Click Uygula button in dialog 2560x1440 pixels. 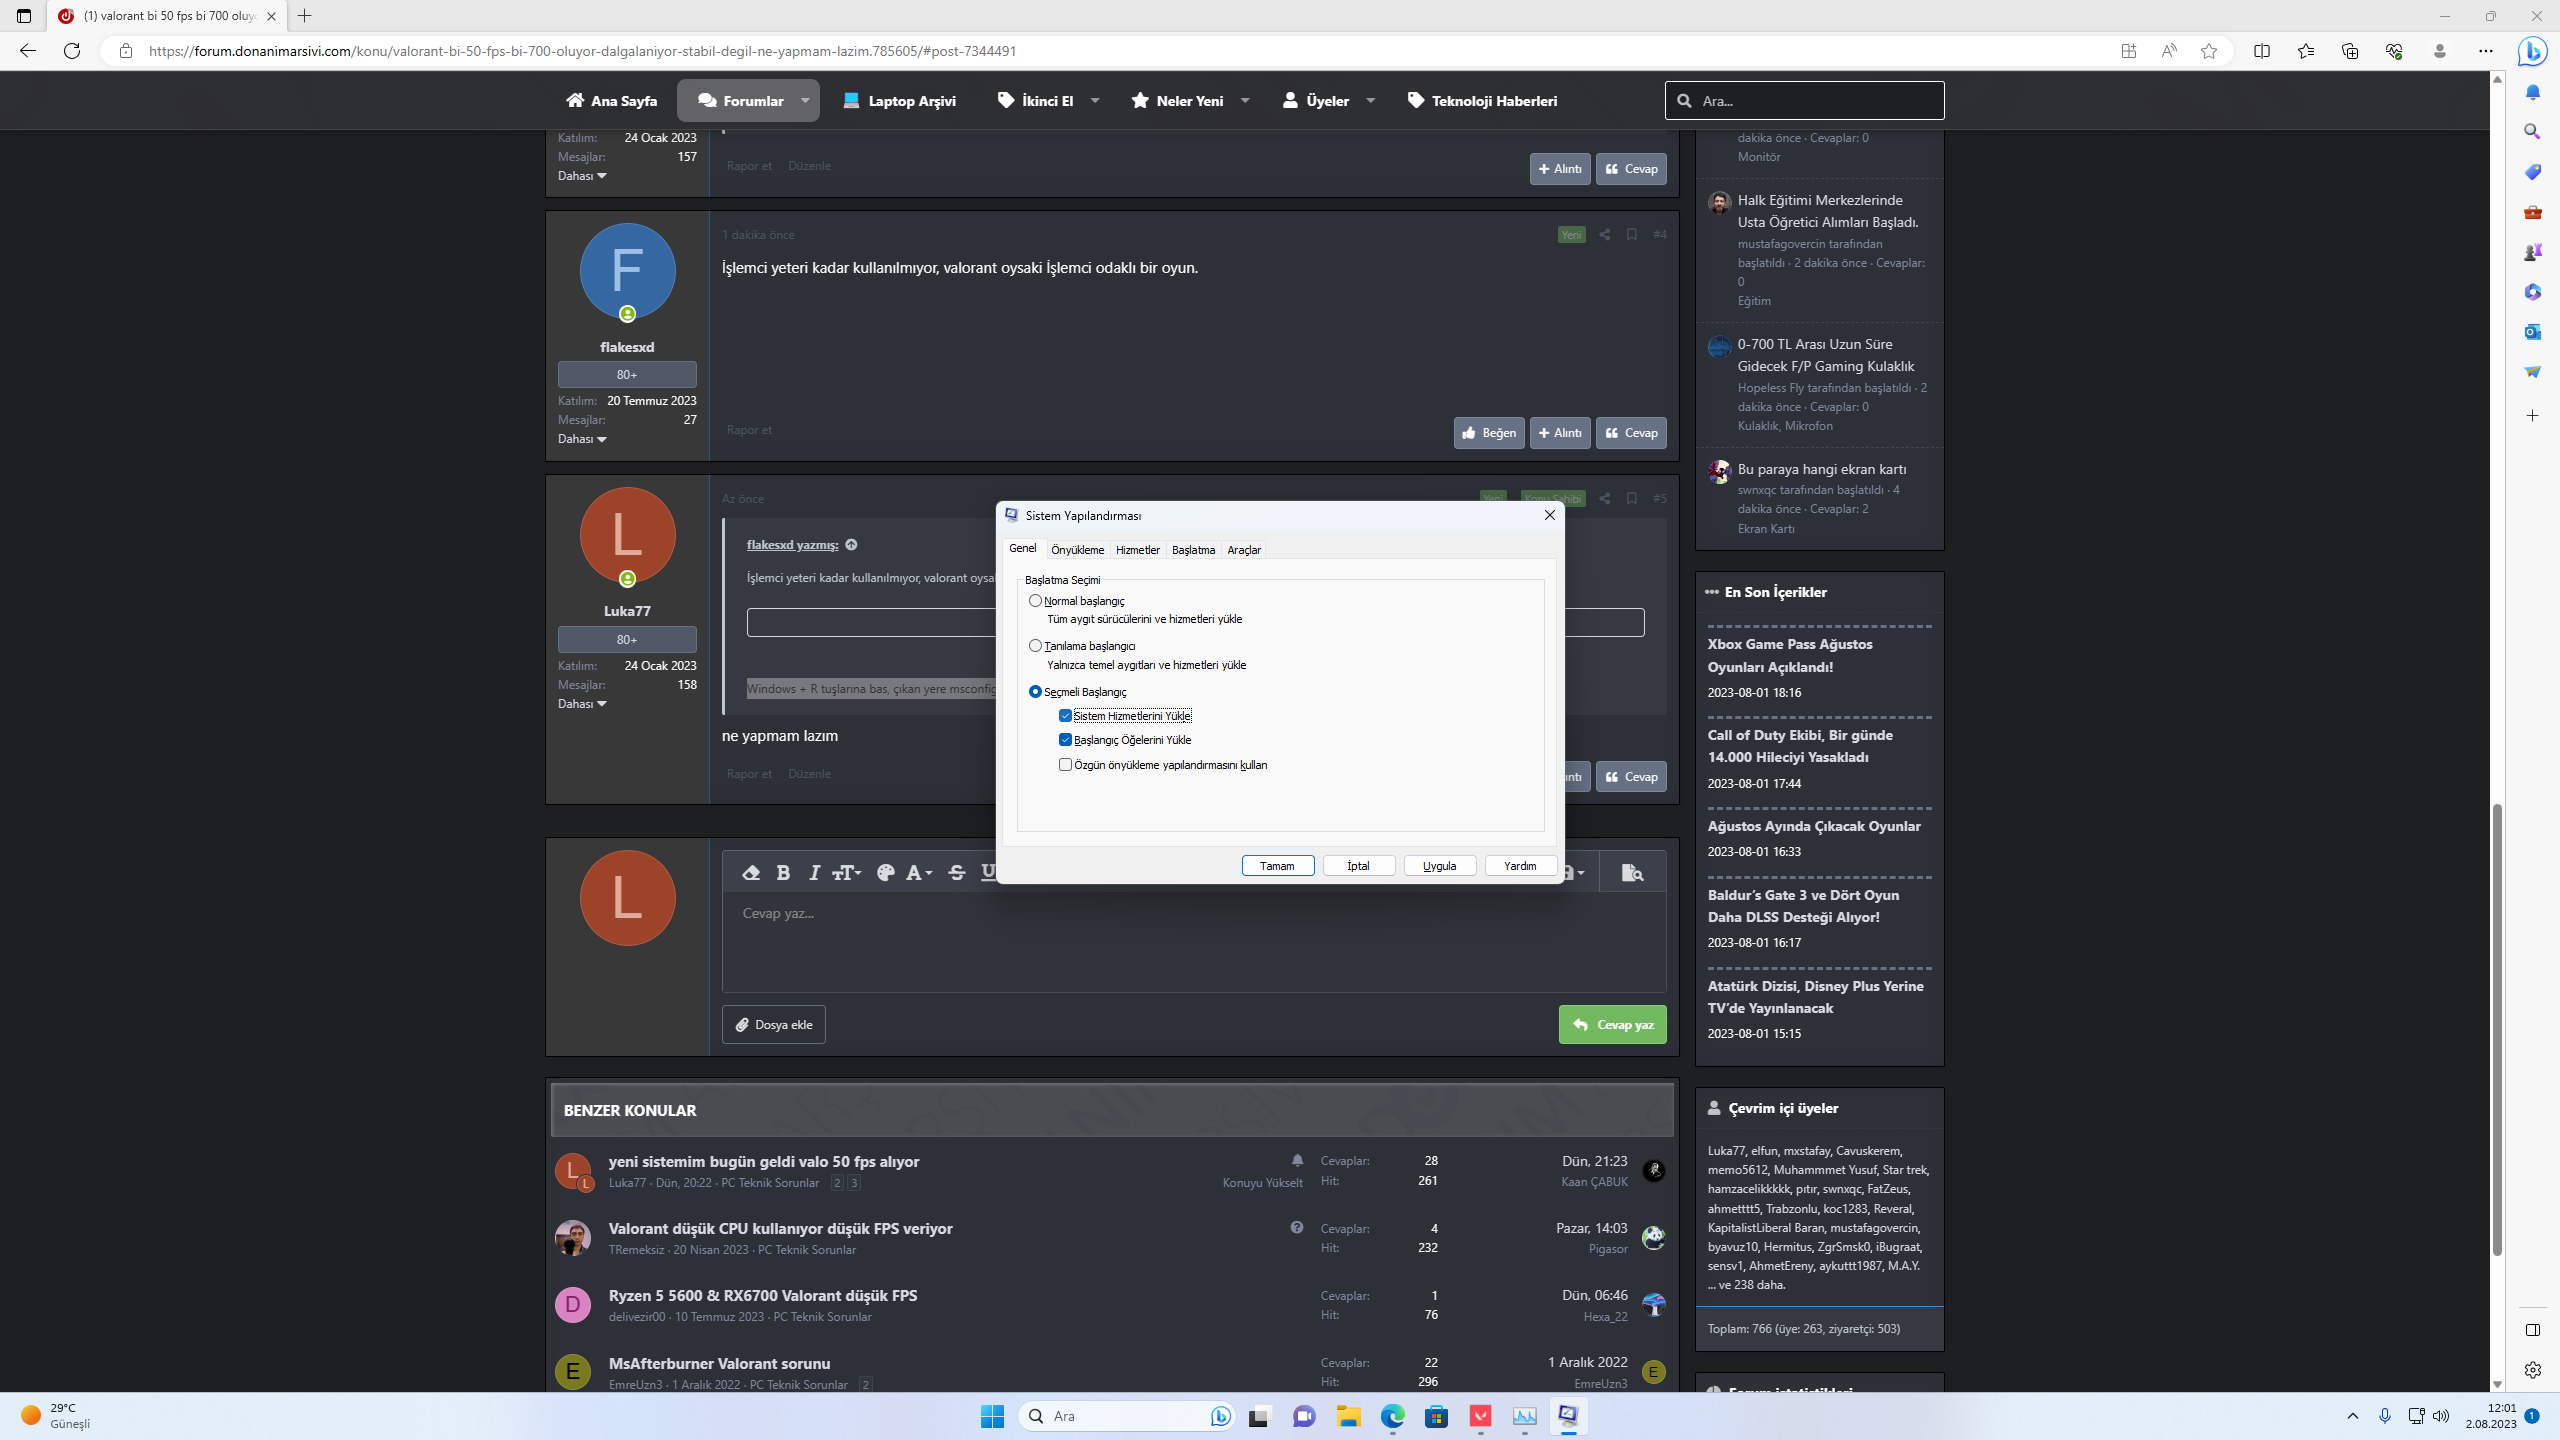(x=1439, y=866)
